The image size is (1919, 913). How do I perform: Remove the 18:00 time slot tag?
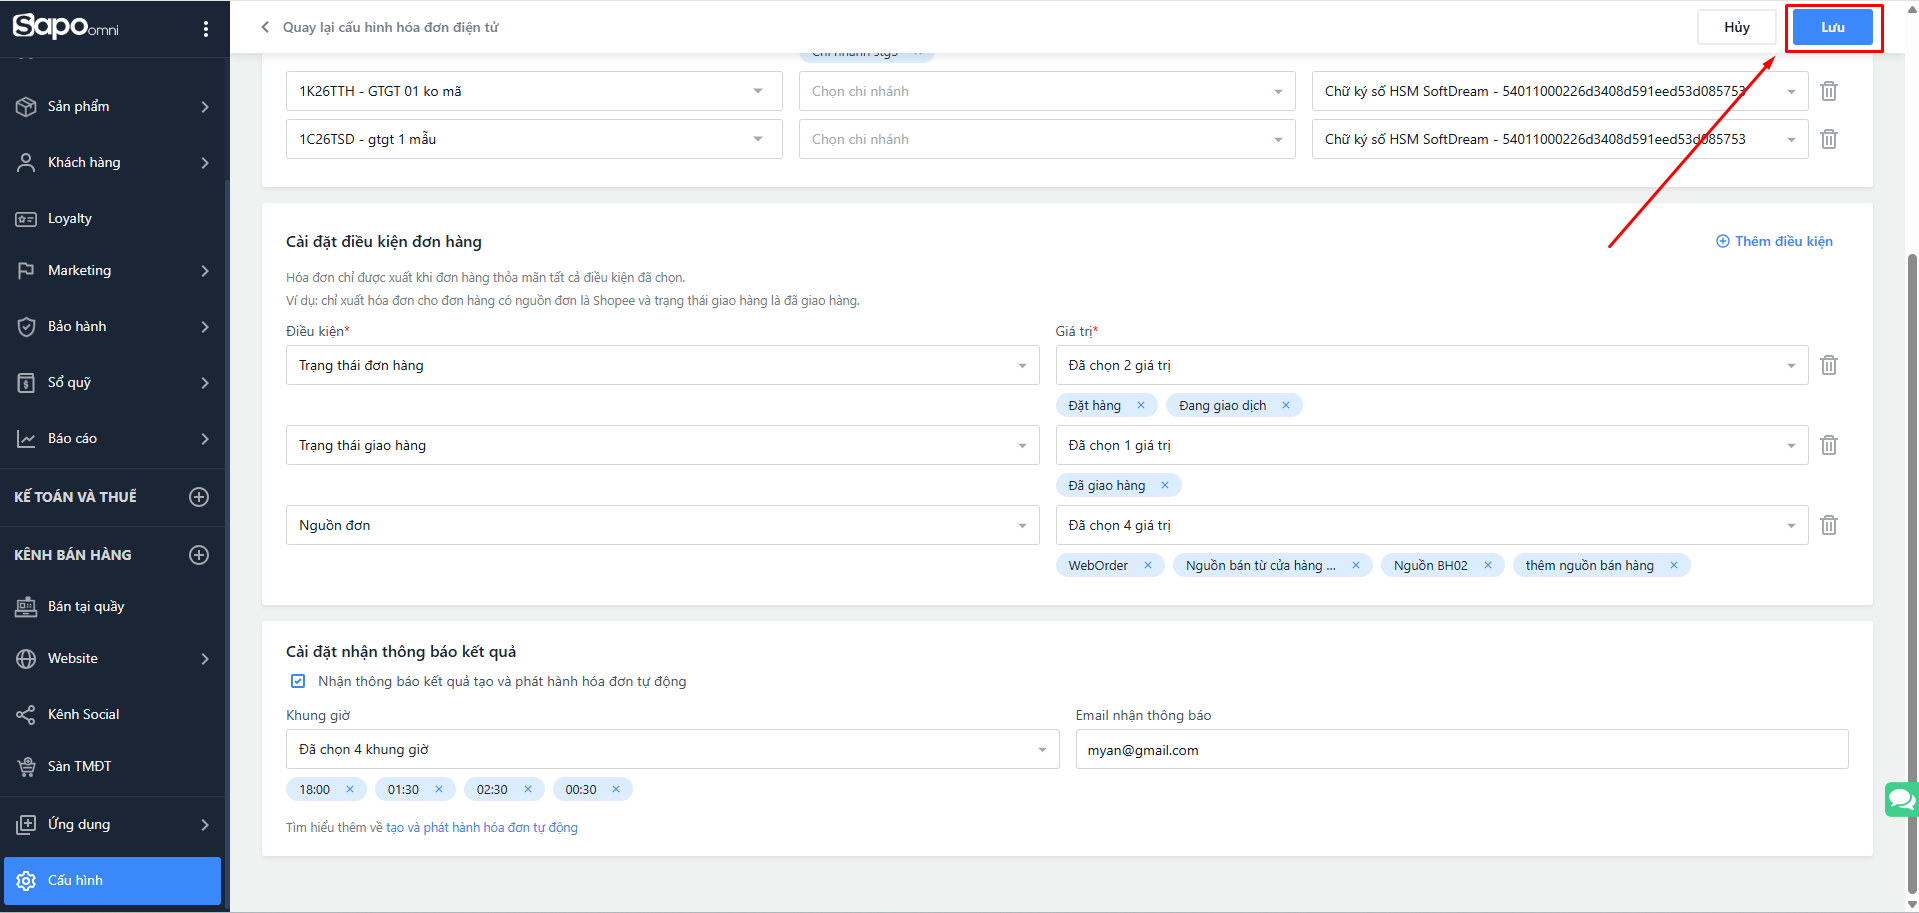[350, 789]
